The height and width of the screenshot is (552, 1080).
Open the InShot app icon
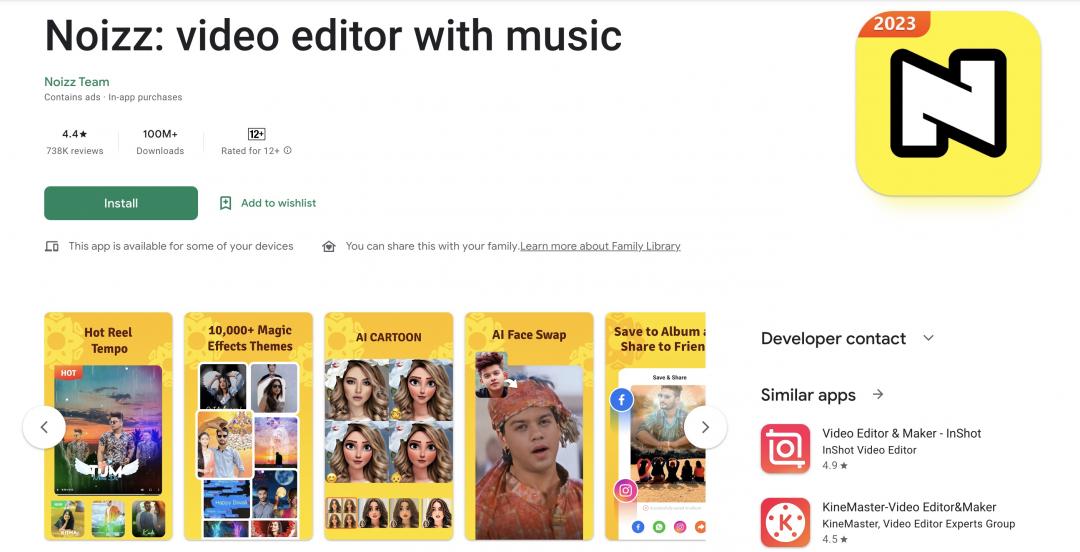[785, 448]
